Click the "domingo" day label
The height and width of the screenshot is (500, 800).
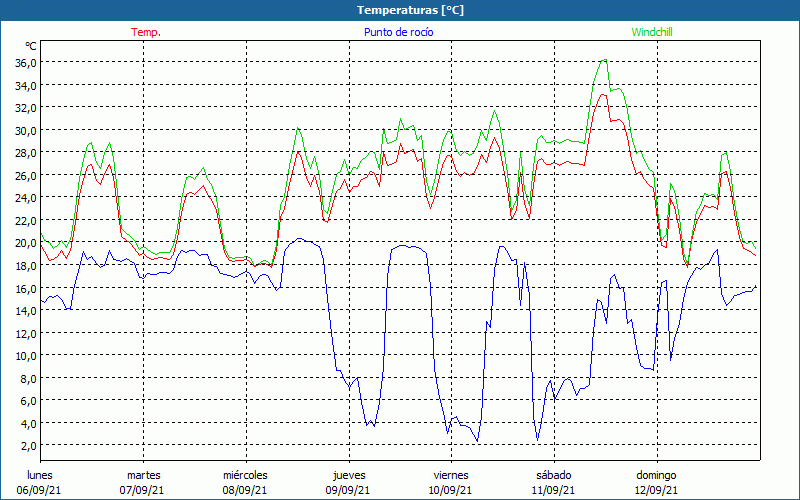(656, 474)
